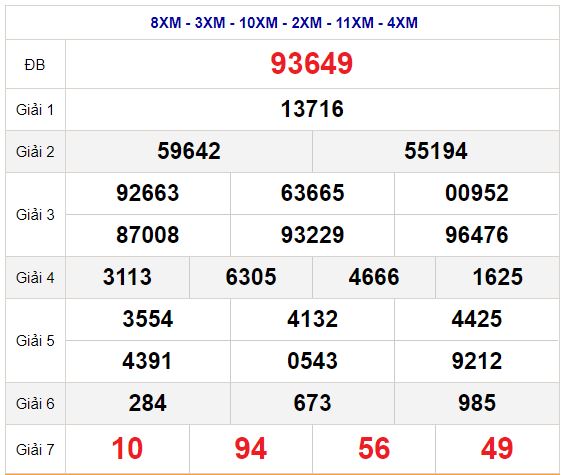The width and height of the screenshot is (562, 475).
Task: Click the red Giải 7 number 10
Action: pos(127,448)
